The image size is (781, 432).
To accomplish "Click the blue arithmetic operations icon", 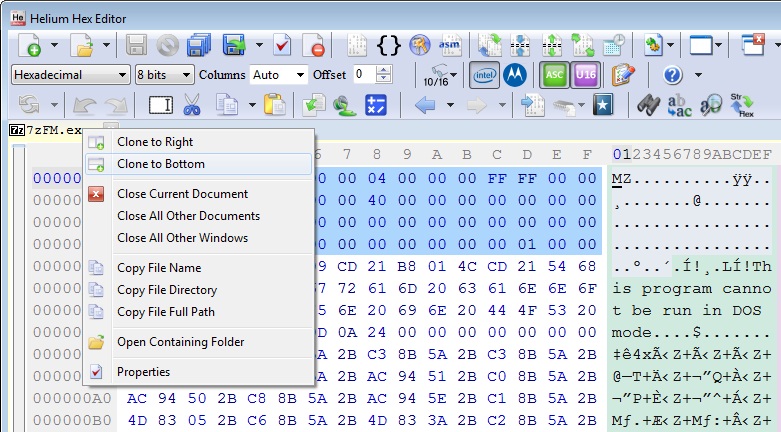I will coord(376,105).
